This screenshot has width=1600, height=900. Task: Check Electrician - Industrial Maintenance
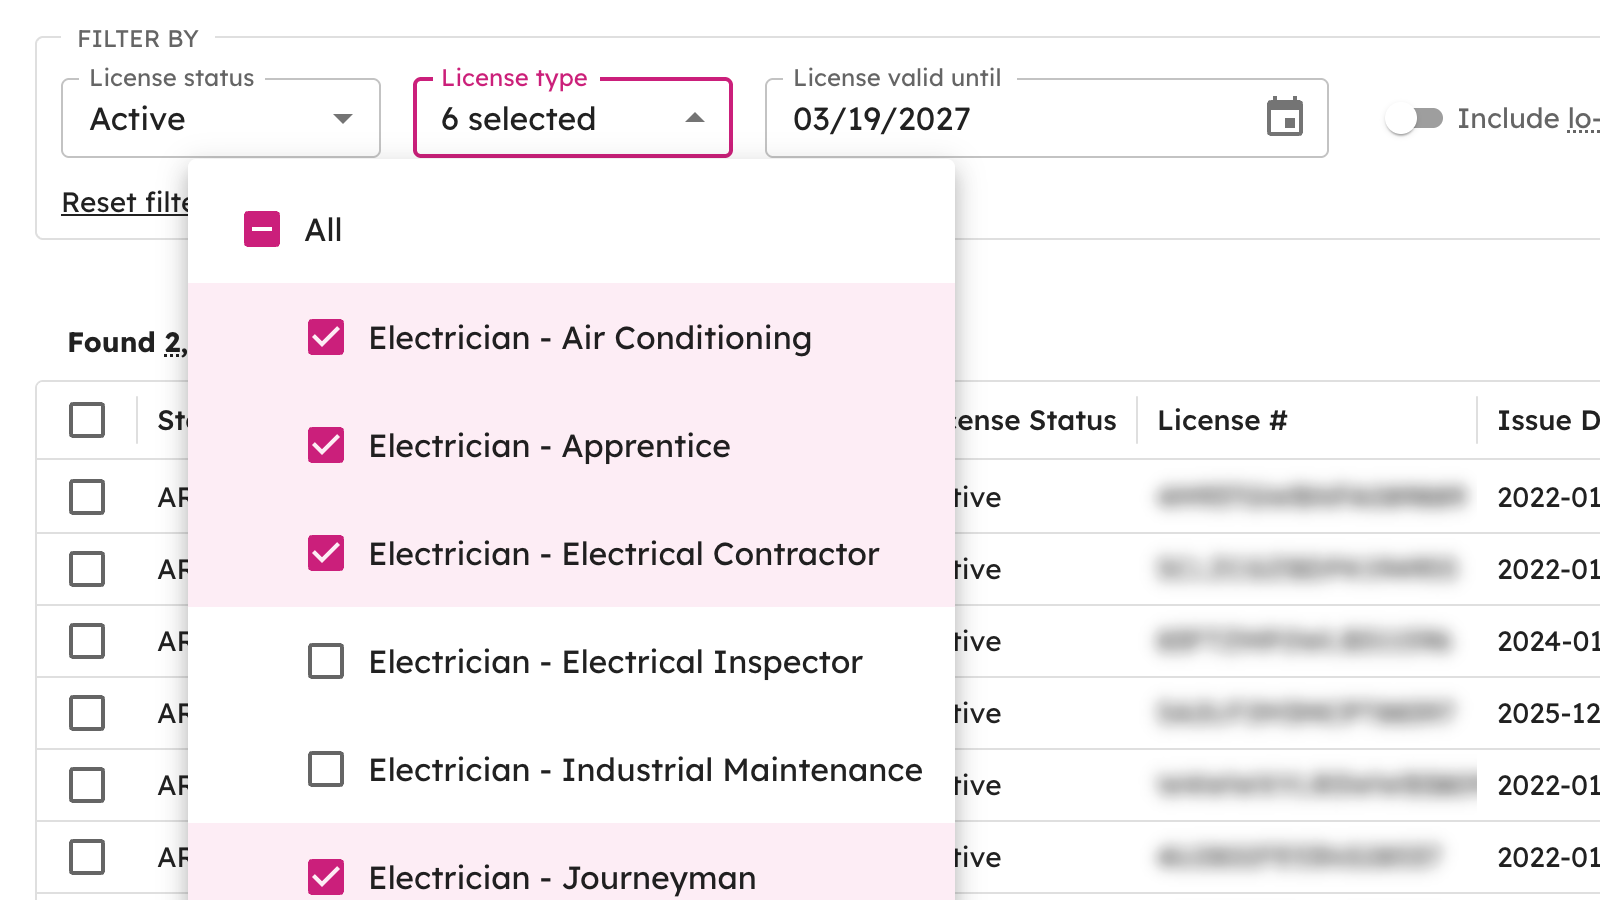pos(325,770)
